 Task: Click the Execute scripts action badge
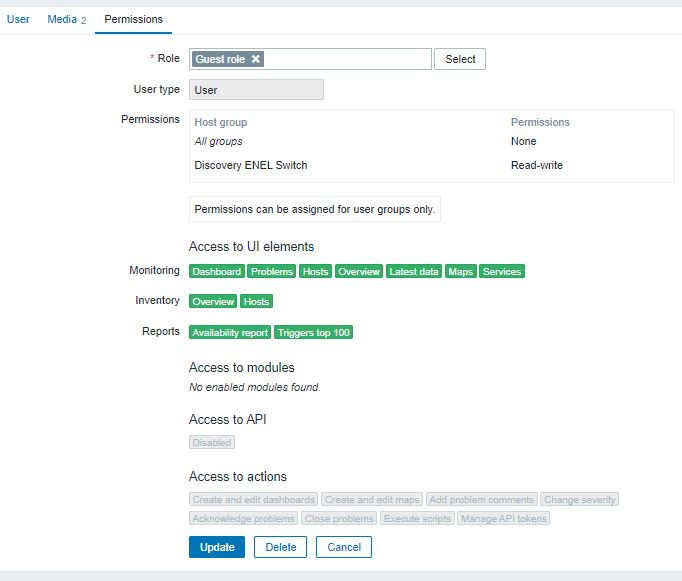tap(417, 518)
